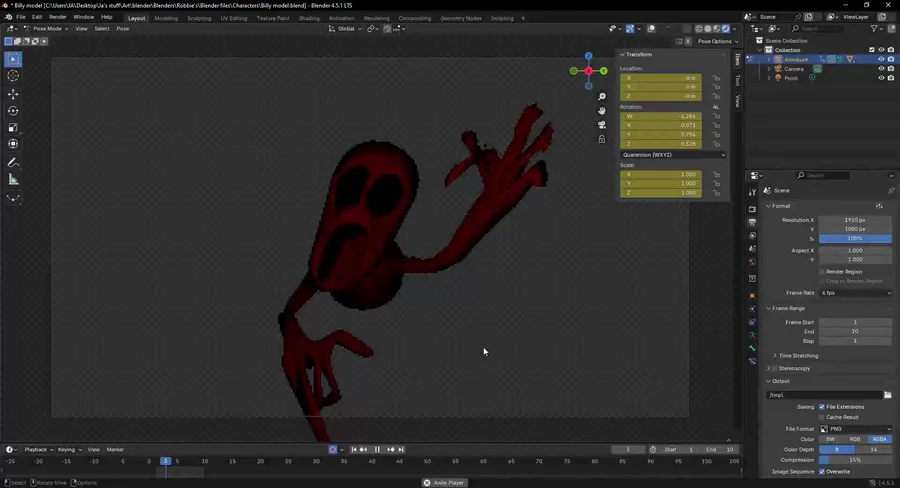Open the Render menu
900x488 pixels.
(58, 17)
